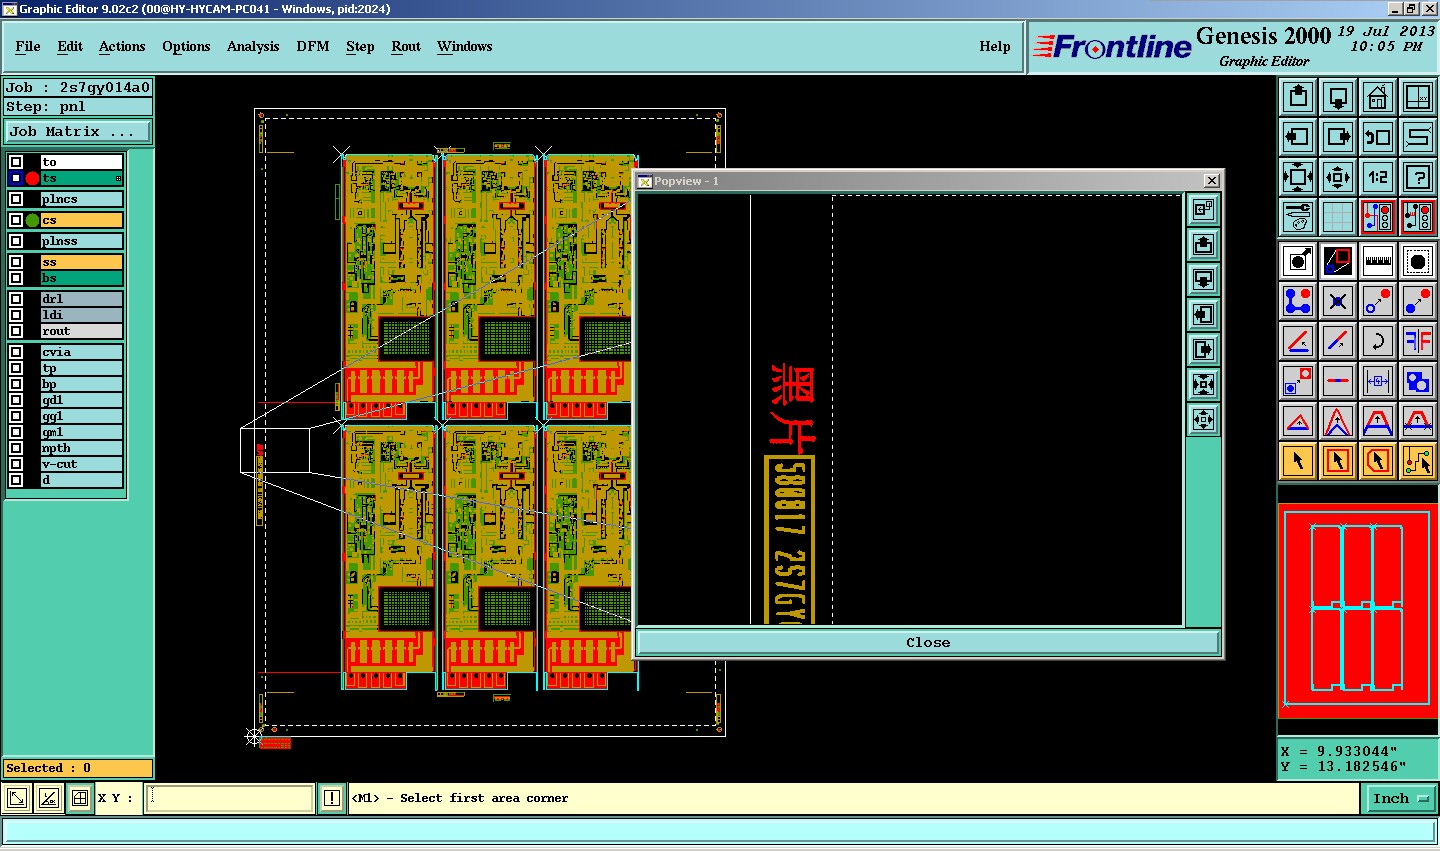Toggle visibility checkbox for layer drl

[16, 299]
